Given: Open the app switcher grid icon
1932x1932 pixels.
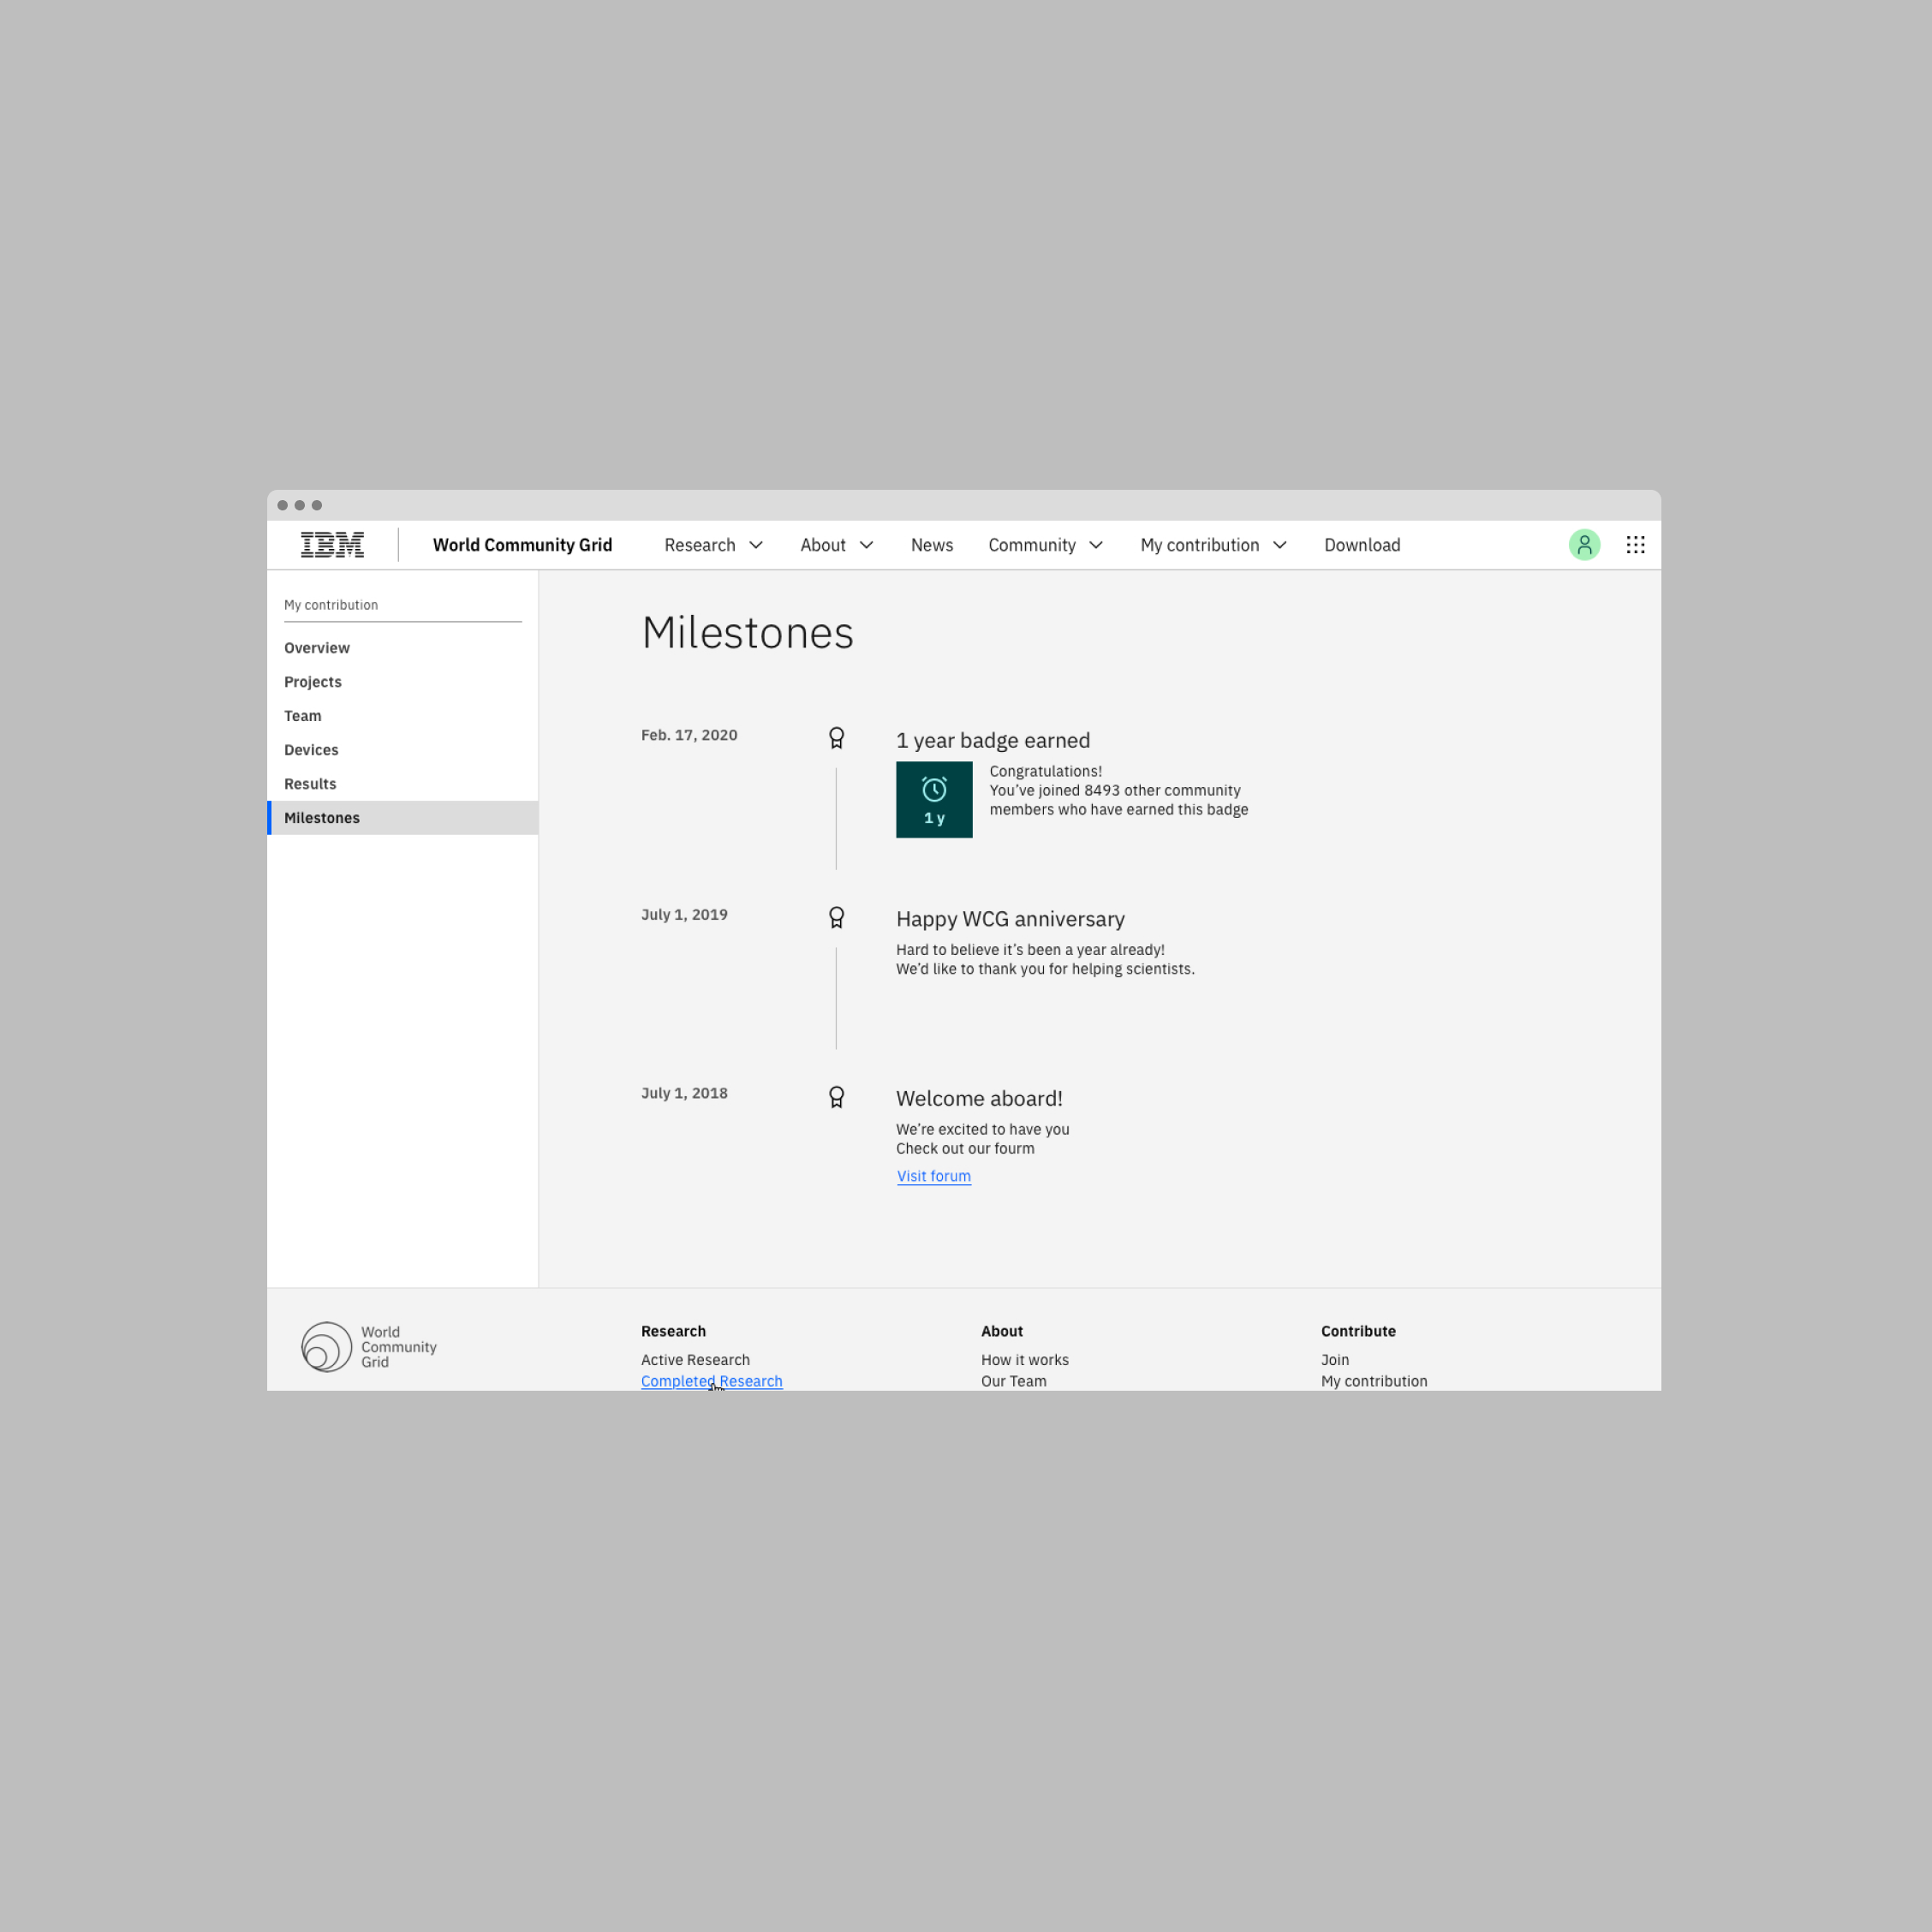Looking at the screenshot, I should 1635,545.
